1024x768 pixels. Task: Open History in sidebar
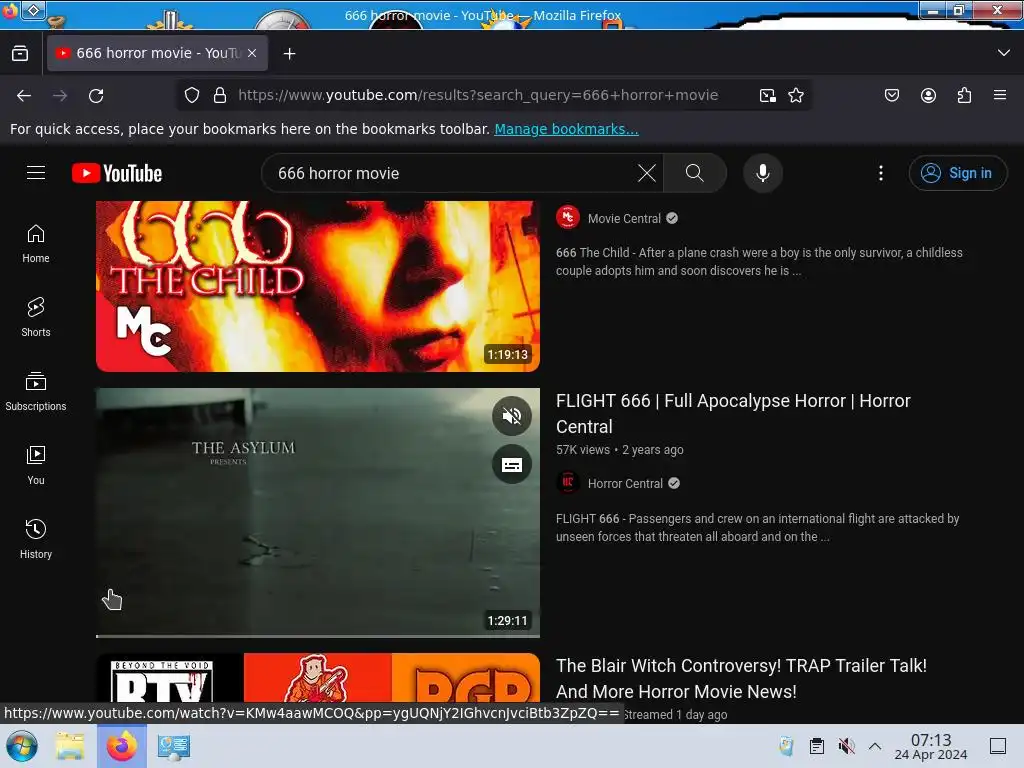[x=36, y=539]
